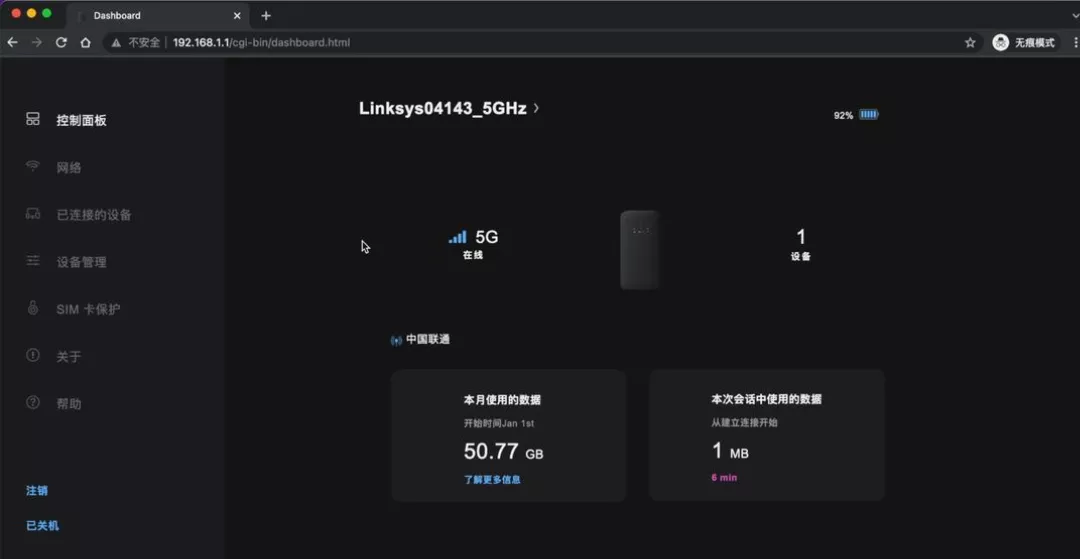The width and height of the screenshot is (1080, 559).
Task: Open the browser three-dot menu
Action: [1076, 43]
